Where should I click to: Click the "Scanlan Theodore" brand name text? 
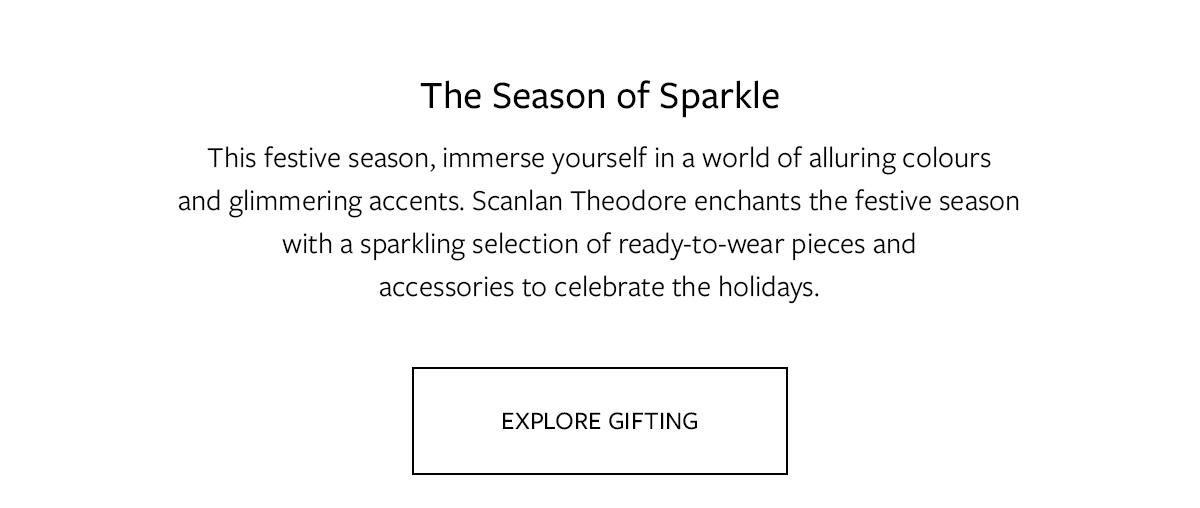[x=579, y=201]
